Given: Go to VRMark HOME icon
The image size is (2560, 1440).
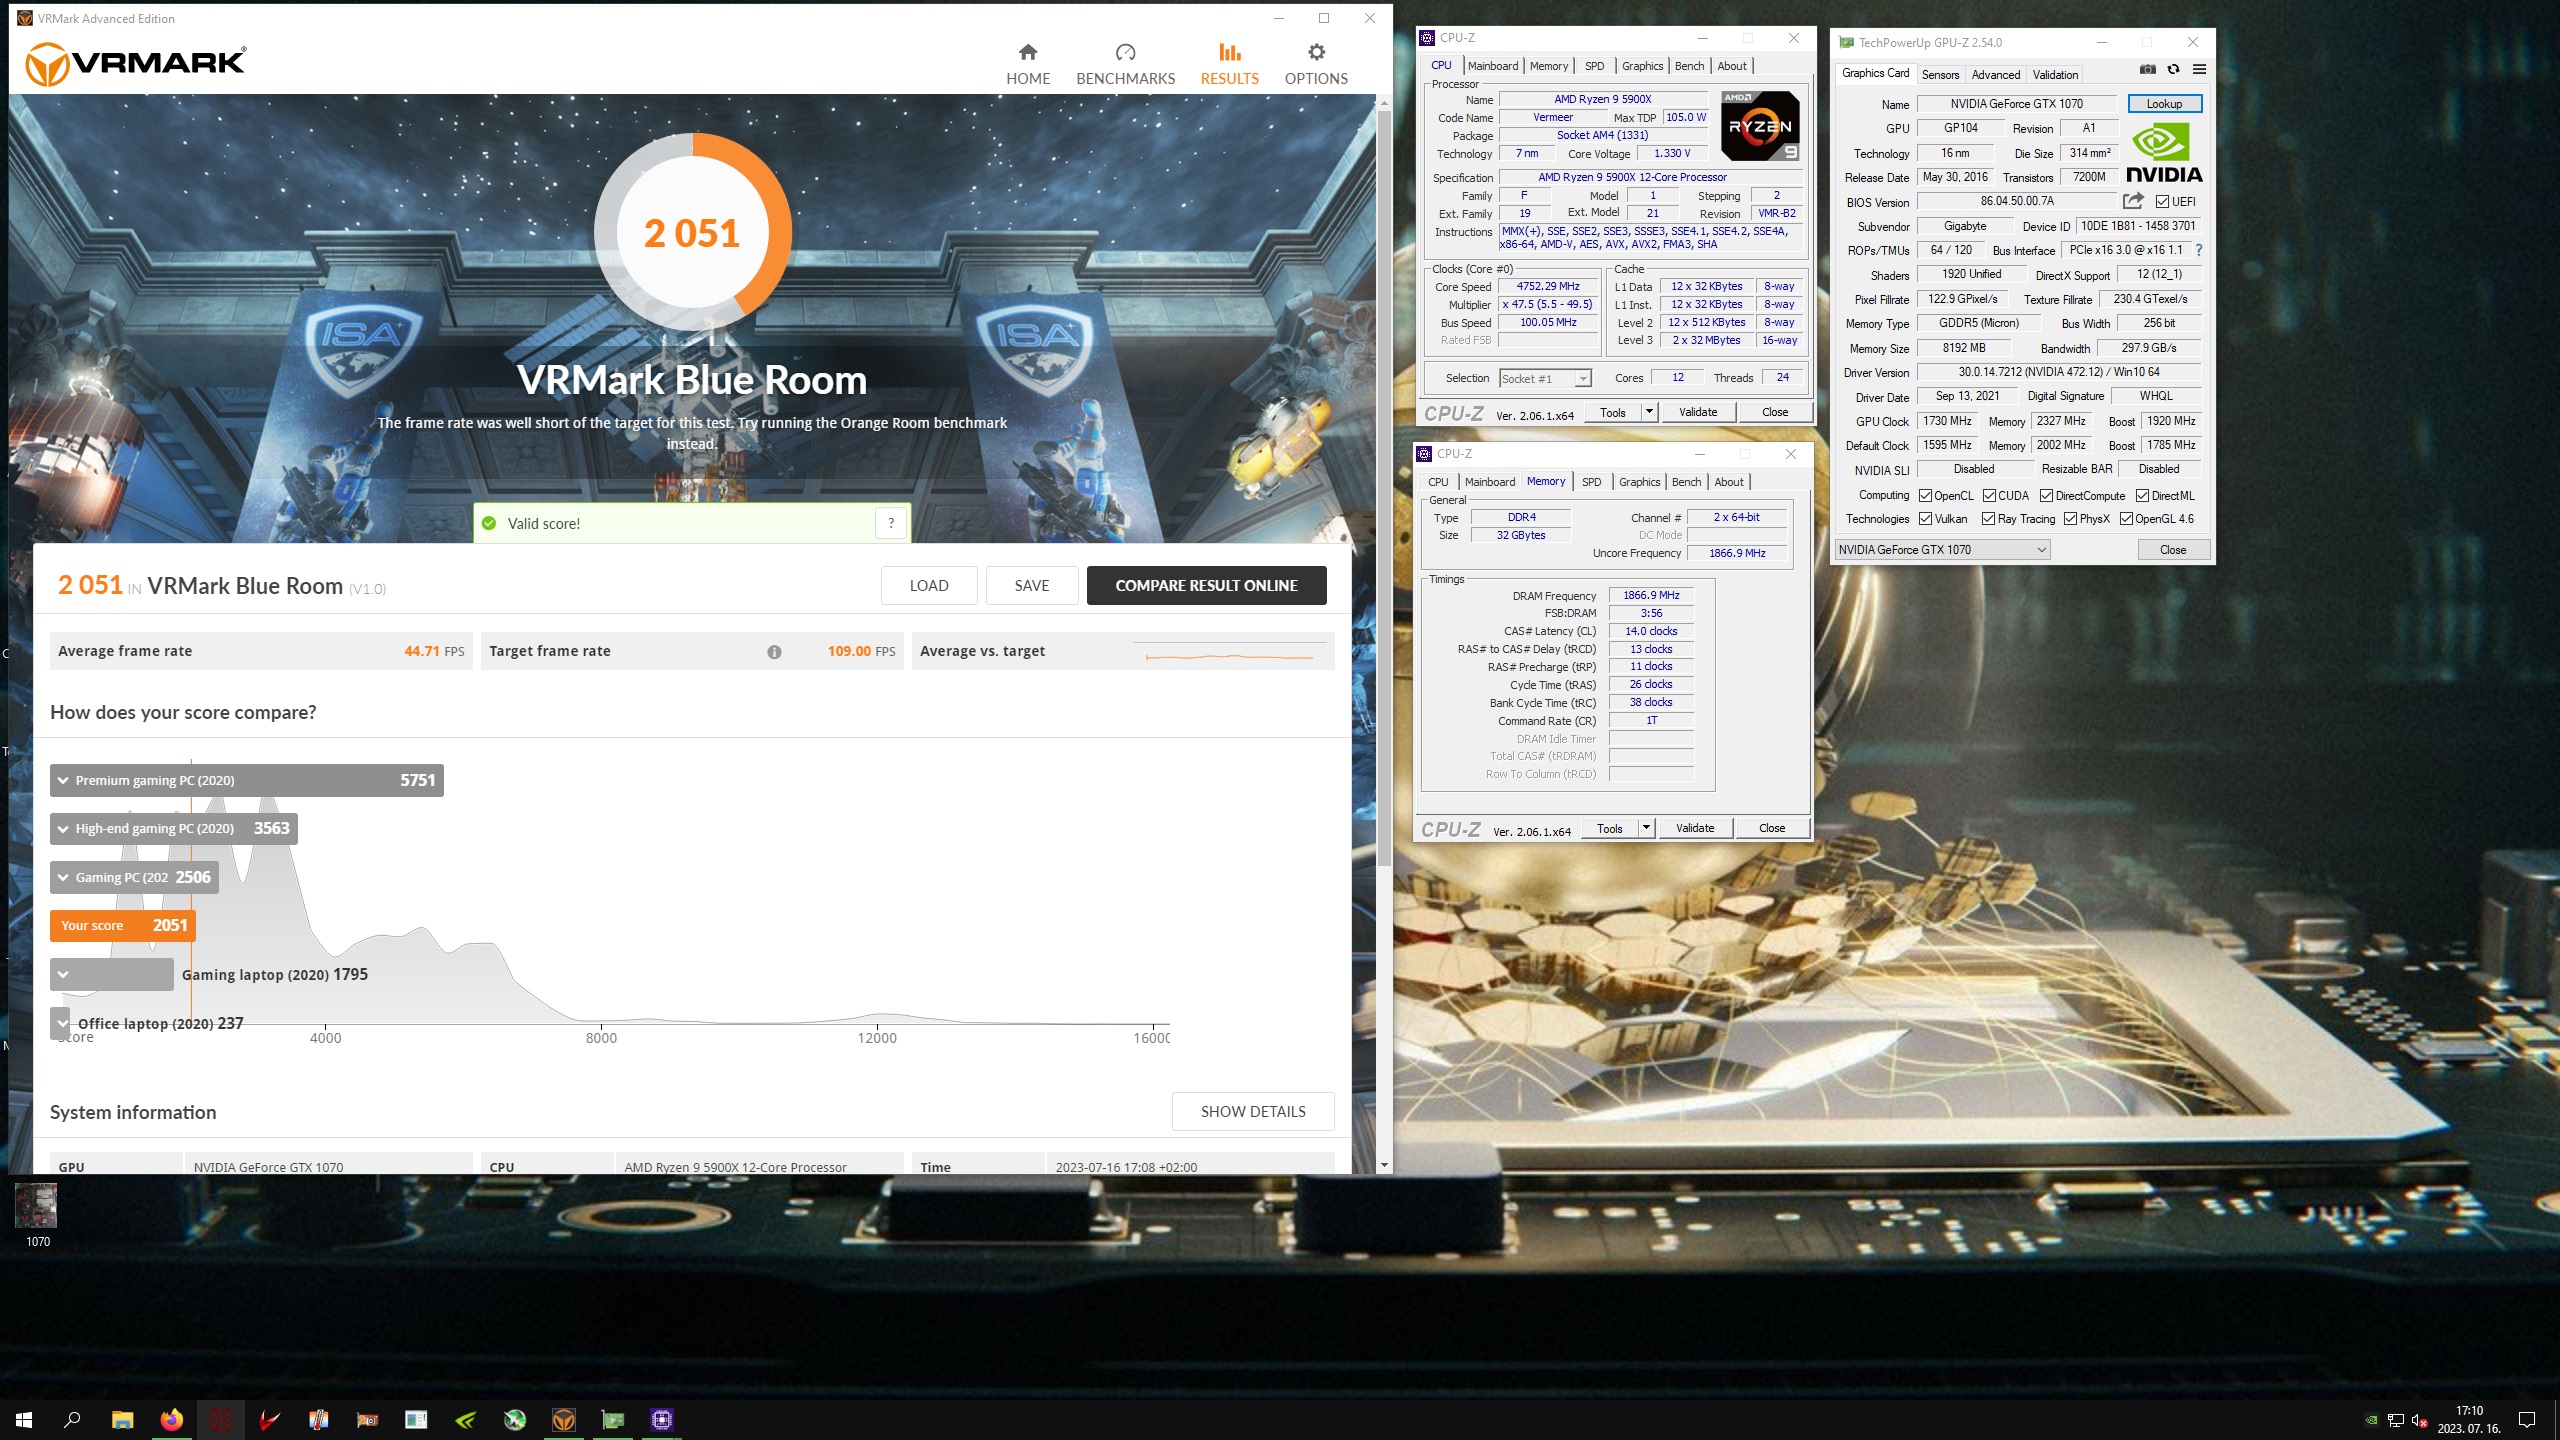Looking at the screenshot, I should click(x=1027, y=52).
